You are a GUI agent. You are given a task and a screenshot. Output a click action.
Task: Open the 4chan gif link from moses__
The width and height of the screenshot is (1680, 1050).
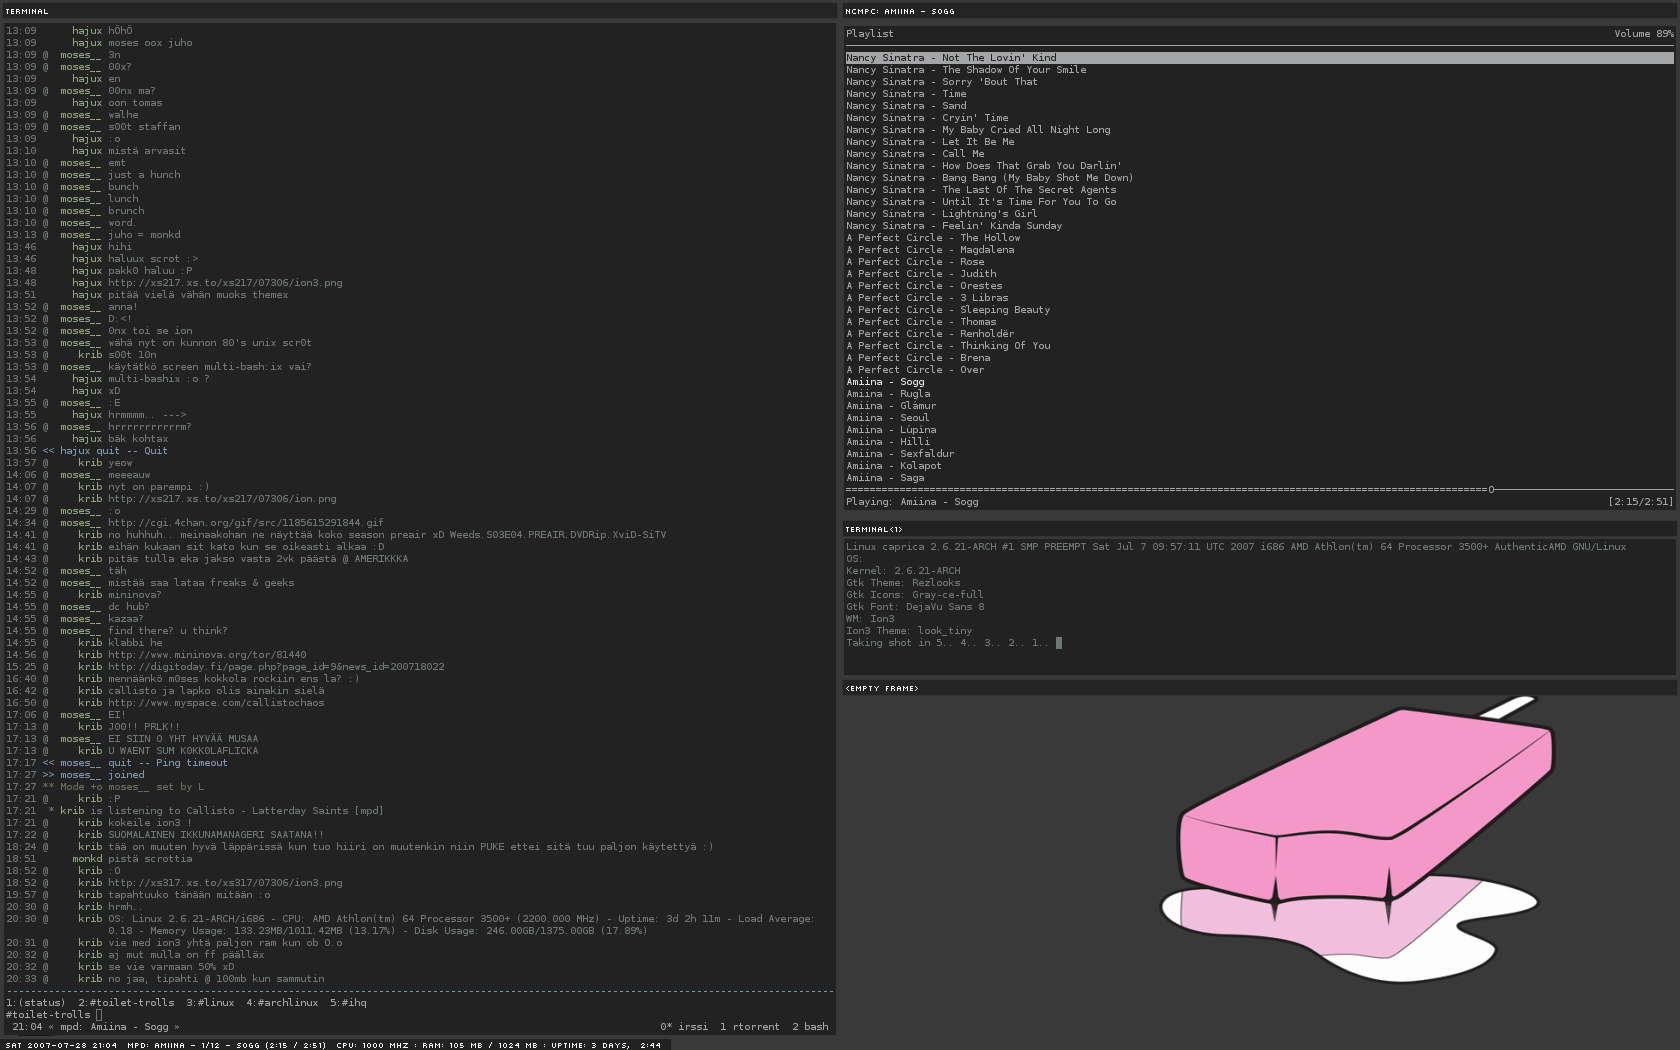246,522
